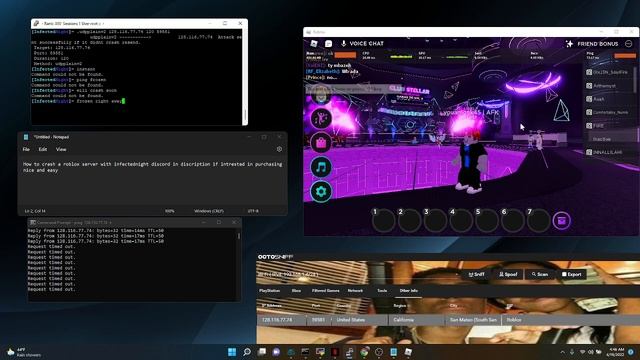Click the Windows (CRLF) status entry
Screen dimensions: 640x360
click(209, 211)
